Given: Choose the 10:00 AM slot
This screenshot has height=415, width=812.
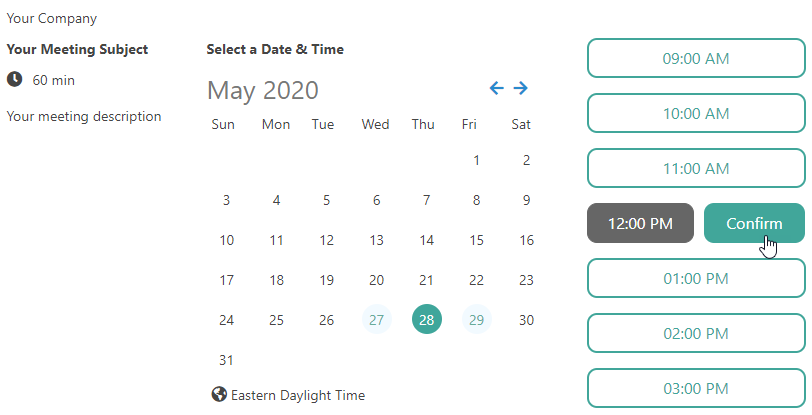Looking at the screenshot, I should tap(696, 113).
